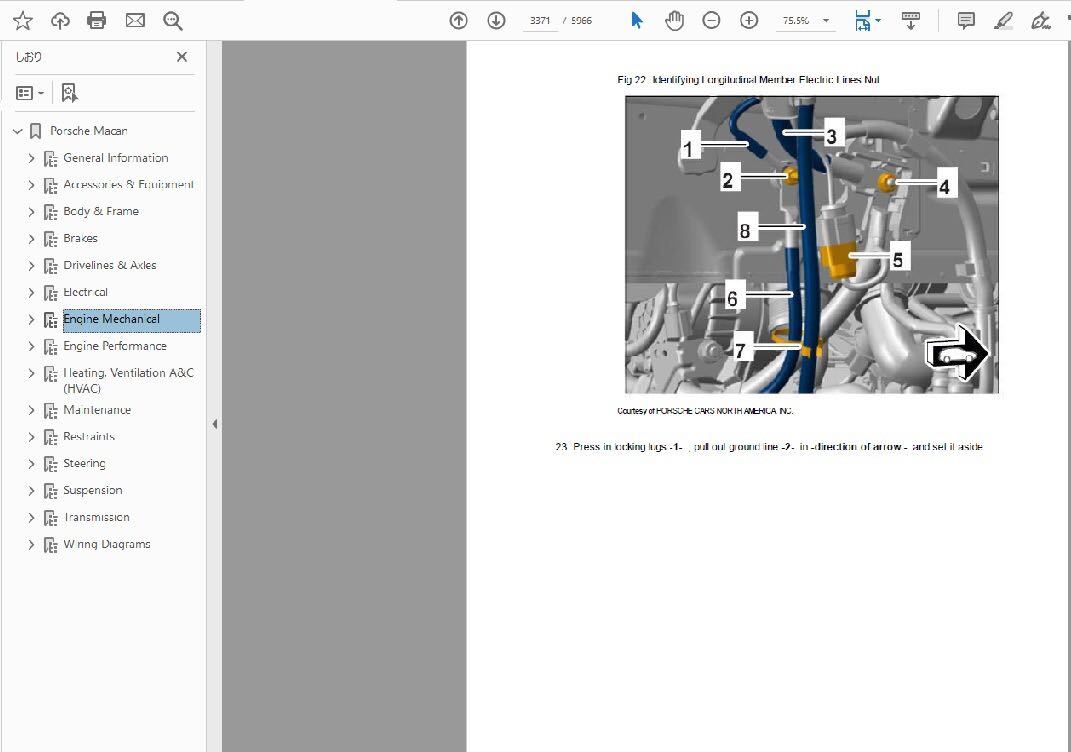Open the Maintenance bookmark label
The height and width of the screenshot is (752, 1071).
click(x=97, y=410)
